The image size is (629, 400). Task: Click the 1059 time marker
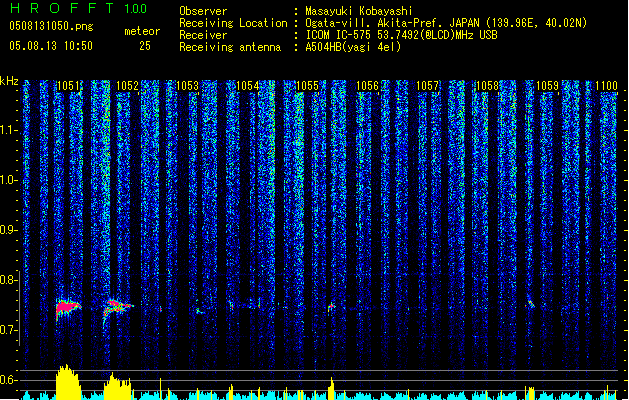[x=547, y=86]
